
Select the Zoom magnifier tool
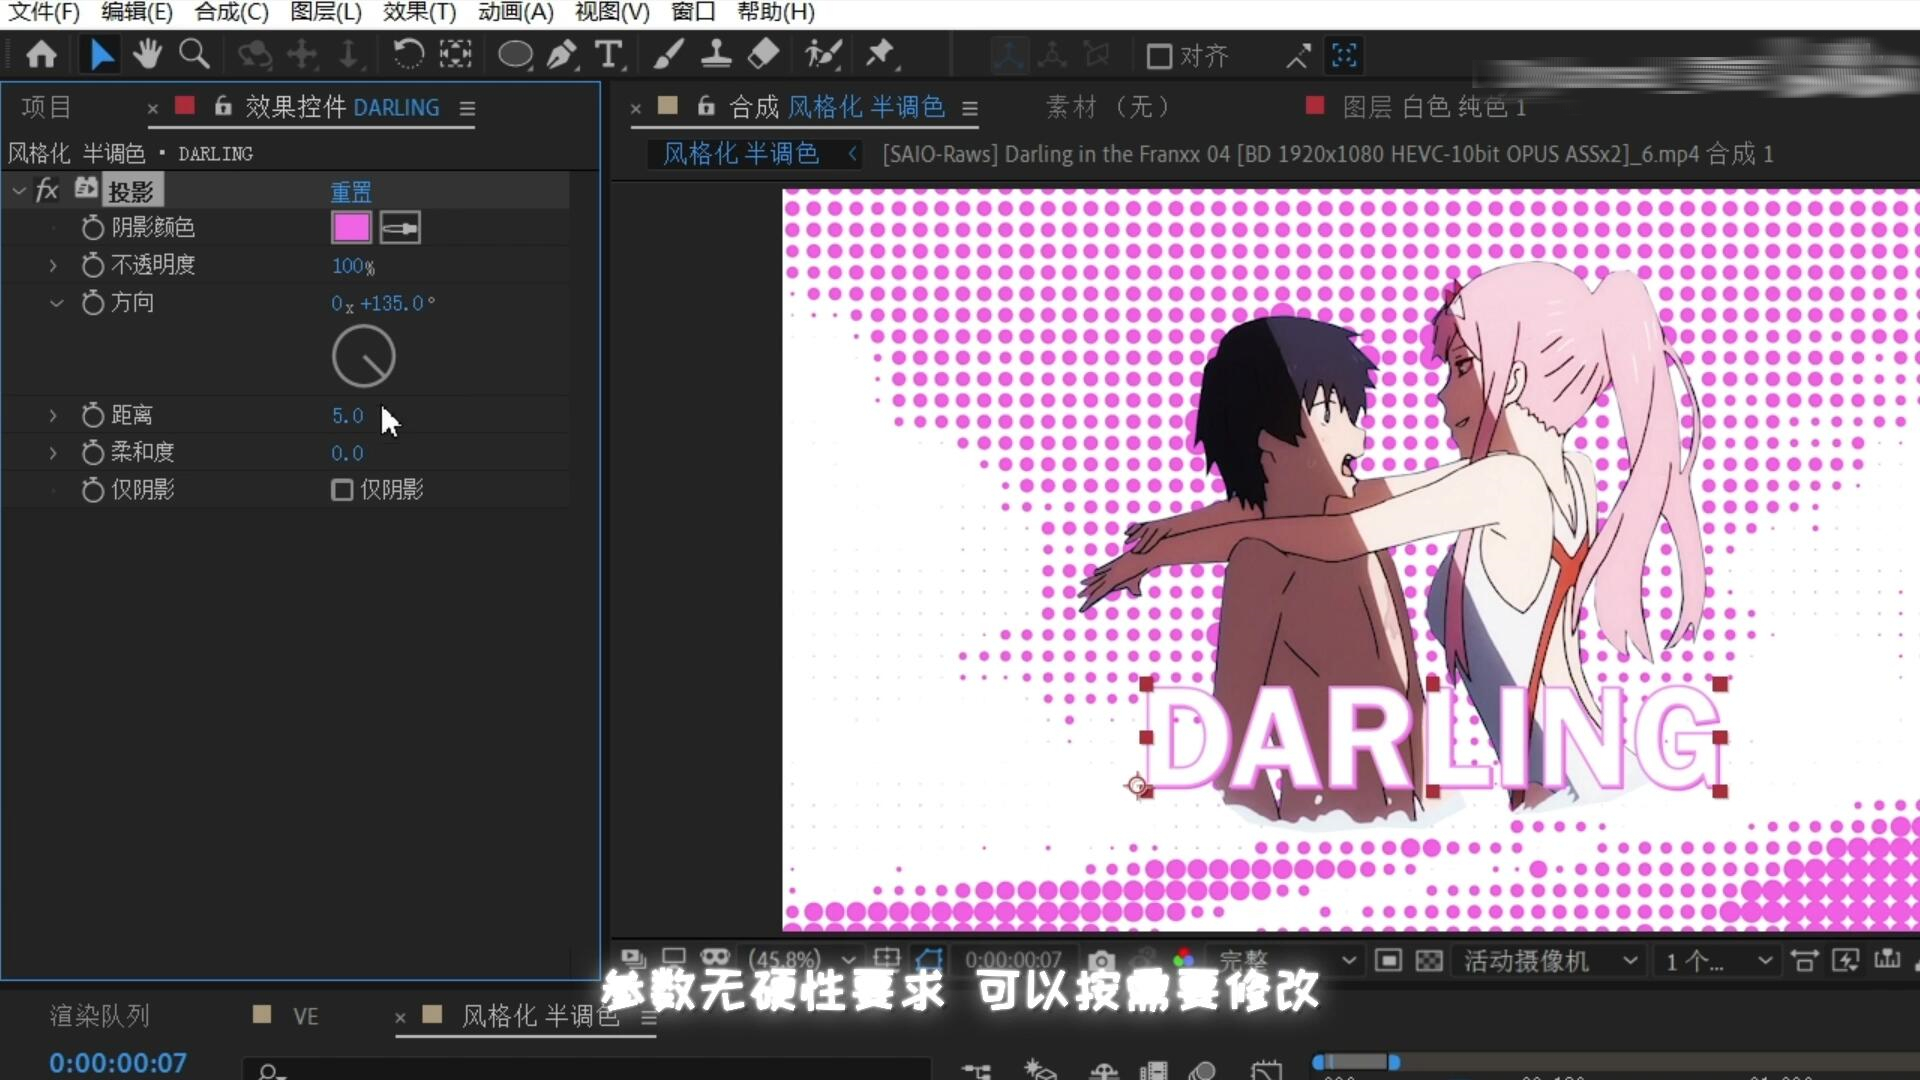click(x=194, y=54)
